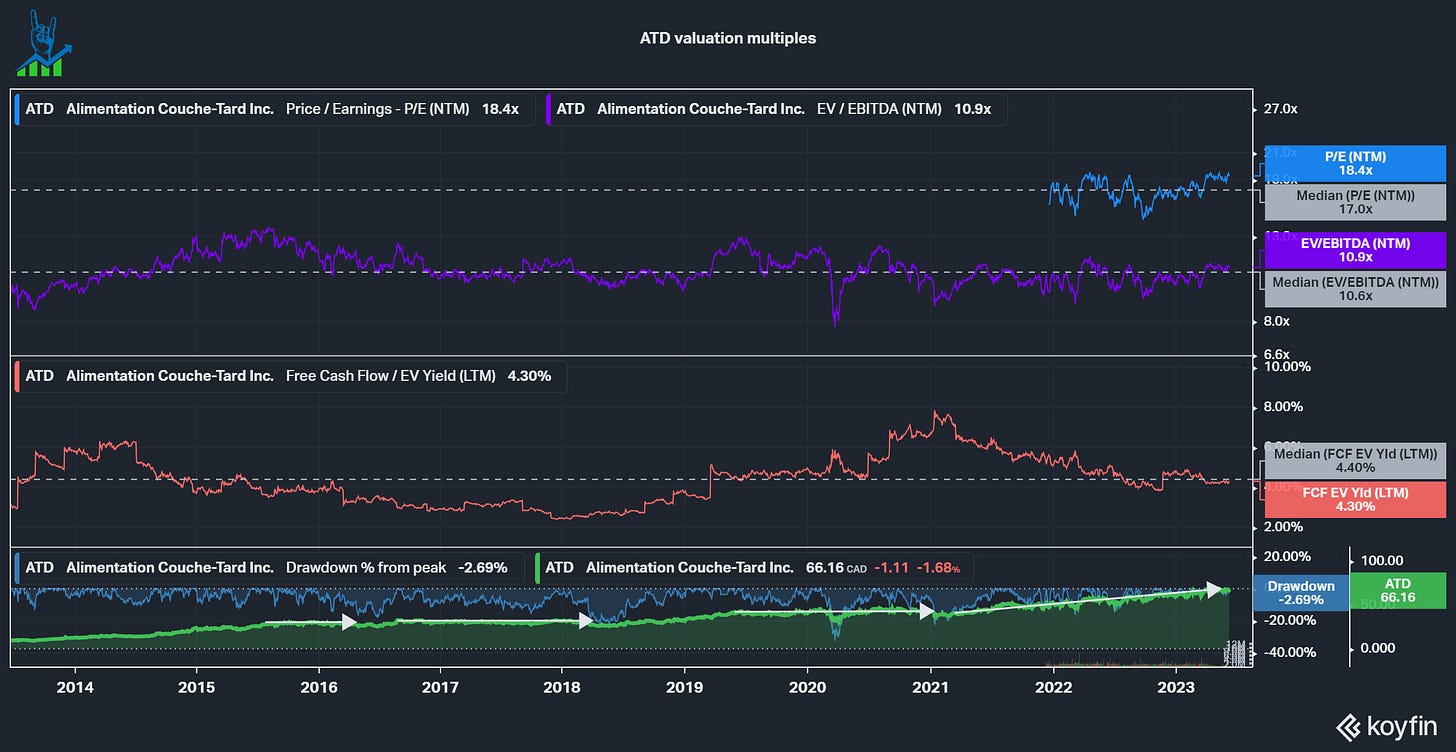Click the Median (P/E (NTM)) 17.0x axis label

[1355, 202]
